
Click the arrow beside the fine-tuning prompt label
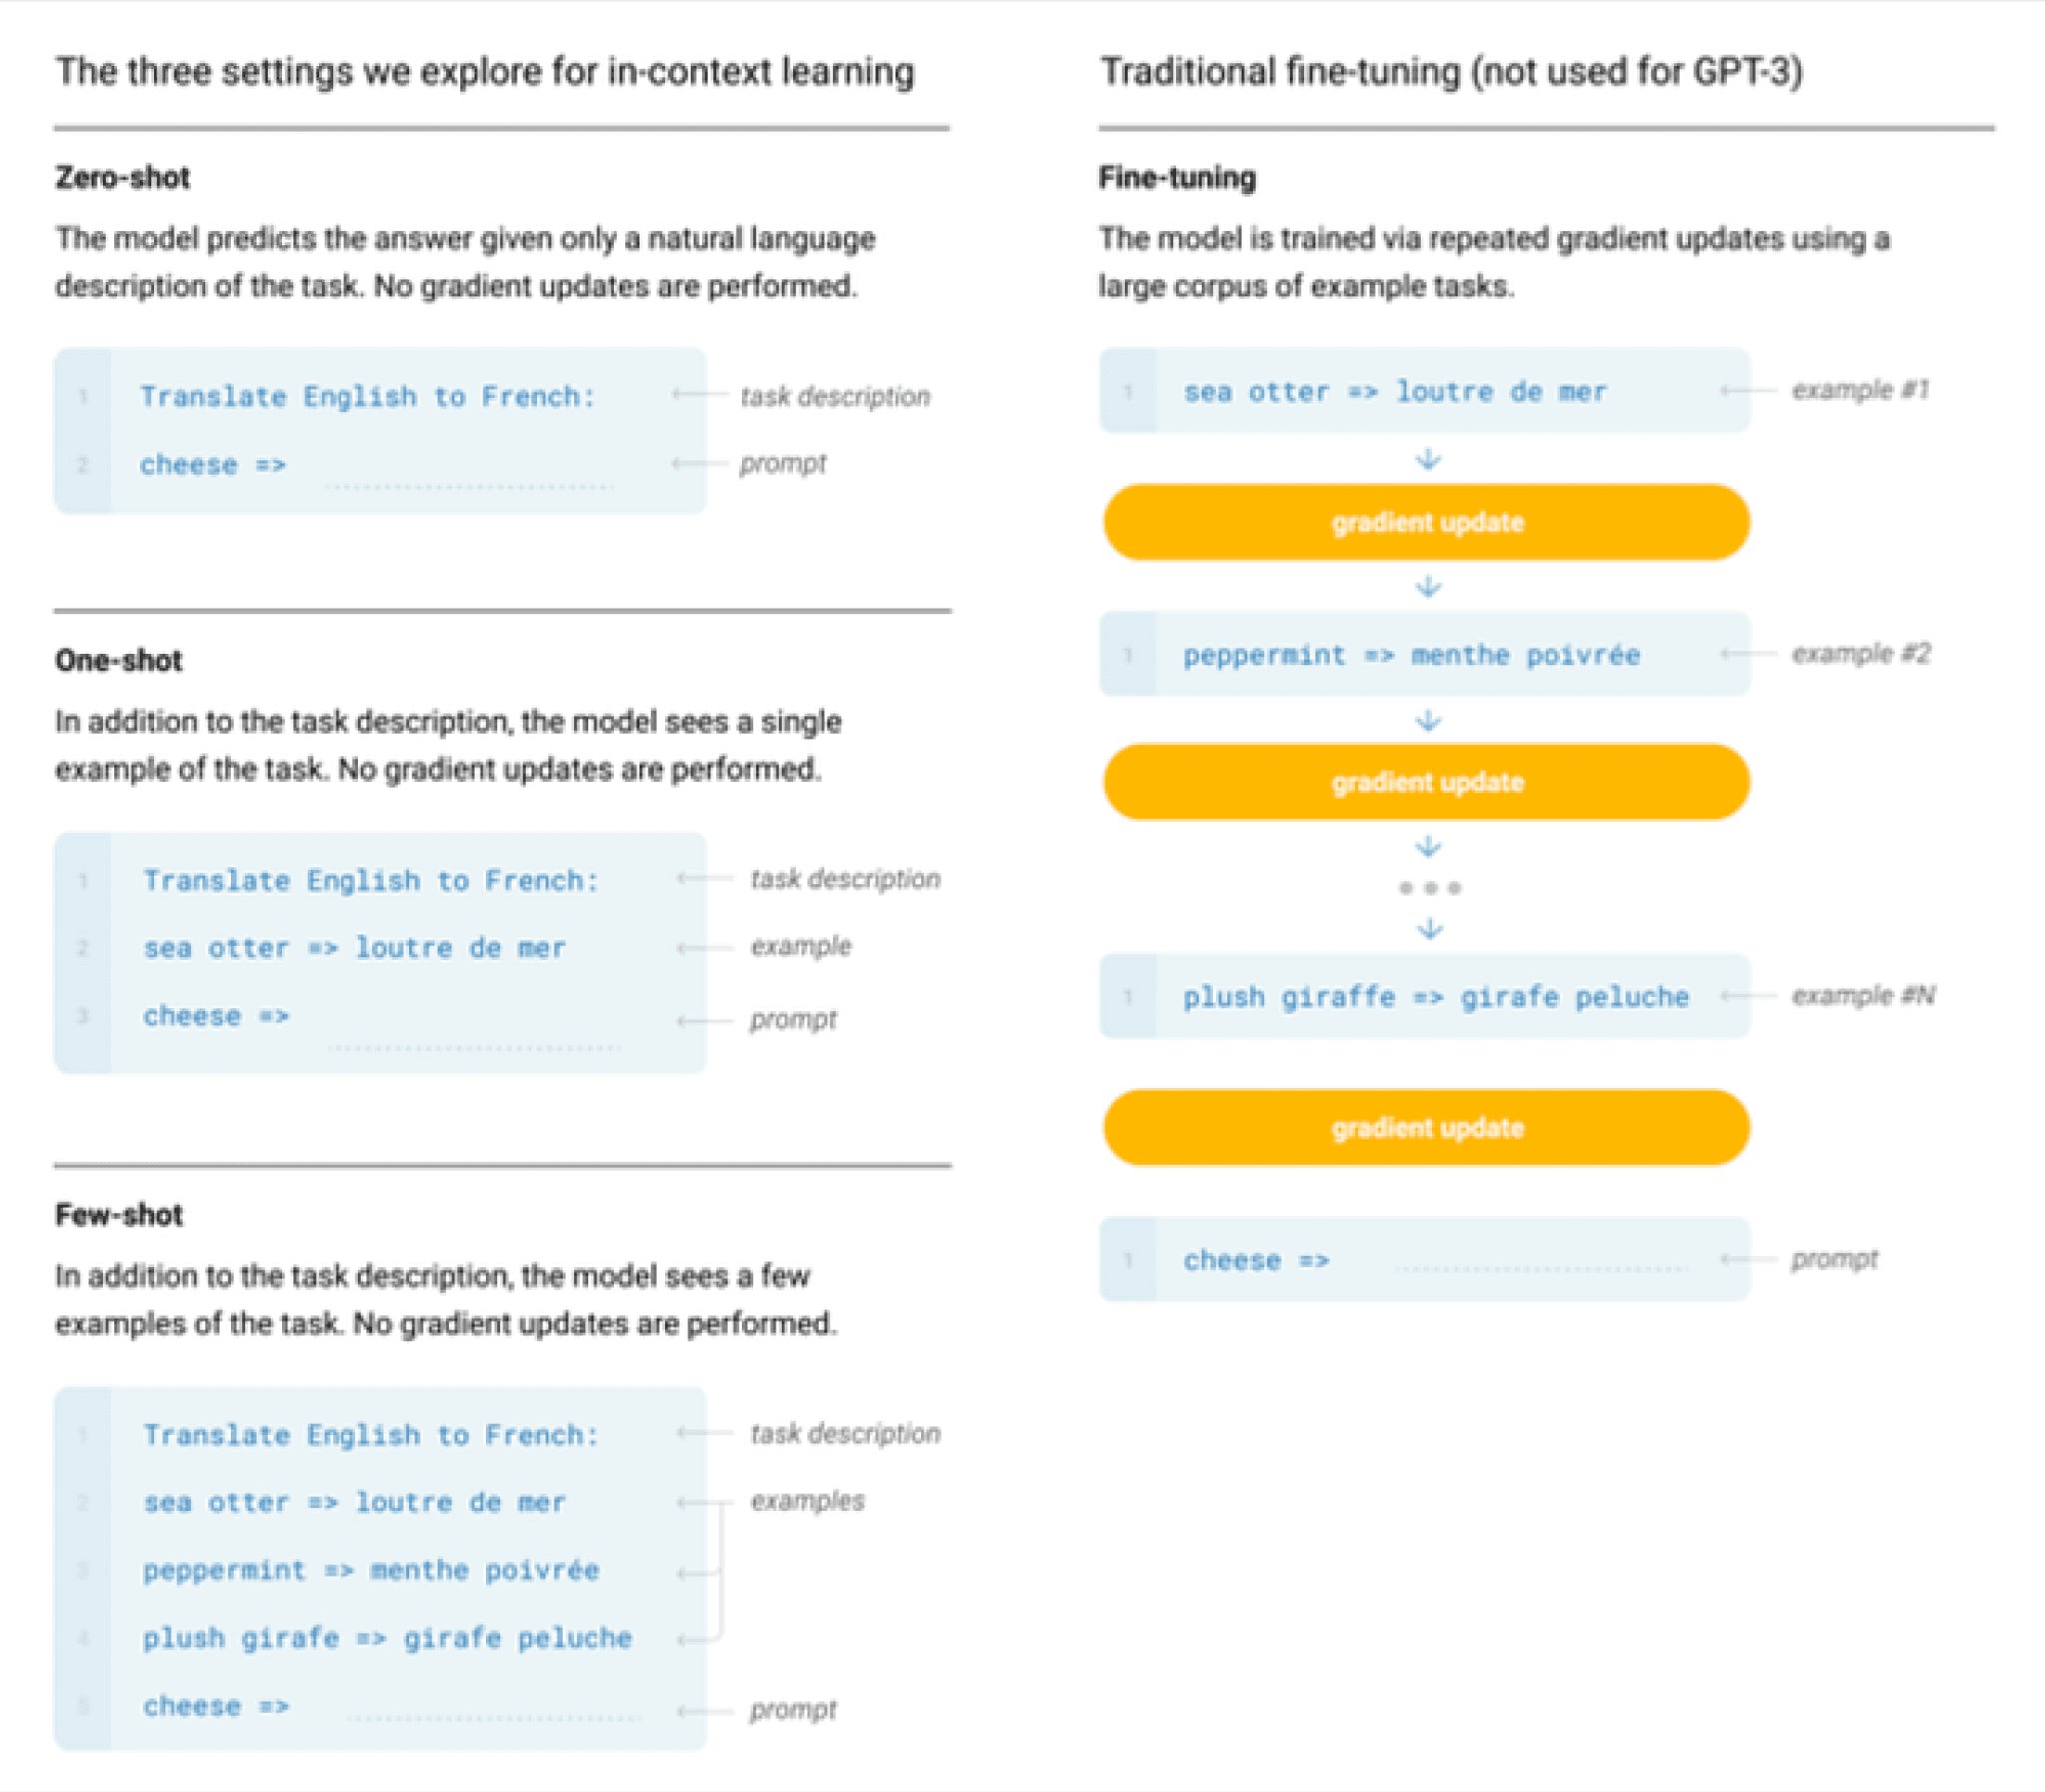[1749, 1259]
